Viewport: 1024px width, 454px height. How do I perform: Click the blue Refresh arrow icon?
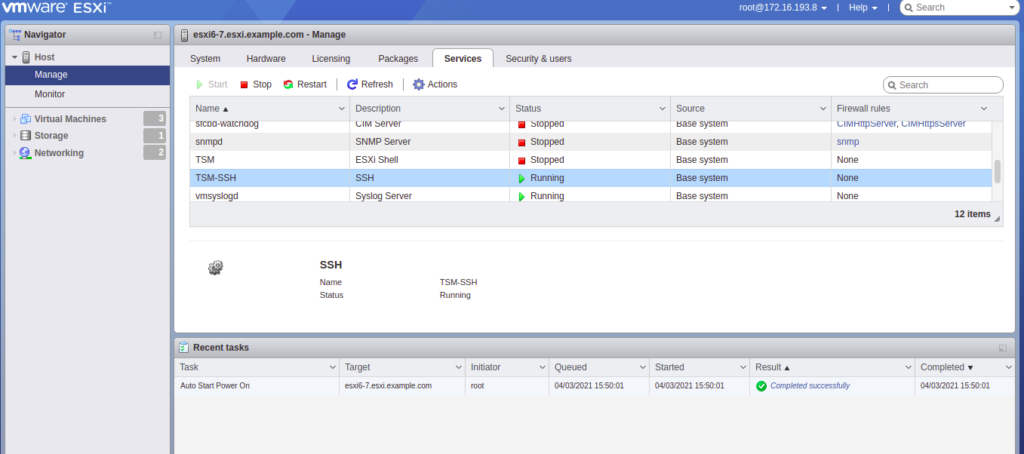click(x=352, y=84)
